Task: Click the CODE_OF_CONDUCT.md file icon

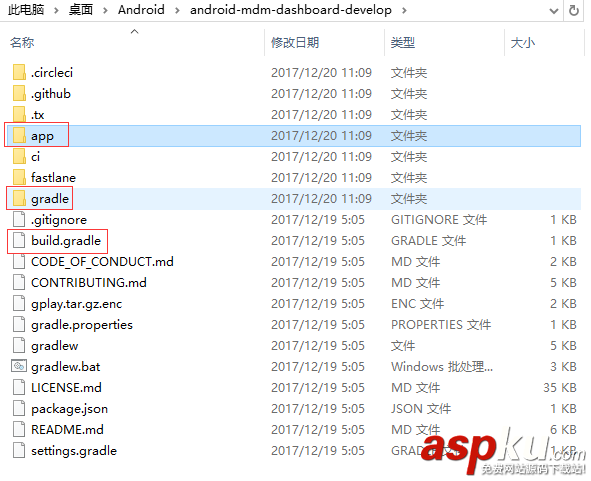Action: (x=19, y=262)
